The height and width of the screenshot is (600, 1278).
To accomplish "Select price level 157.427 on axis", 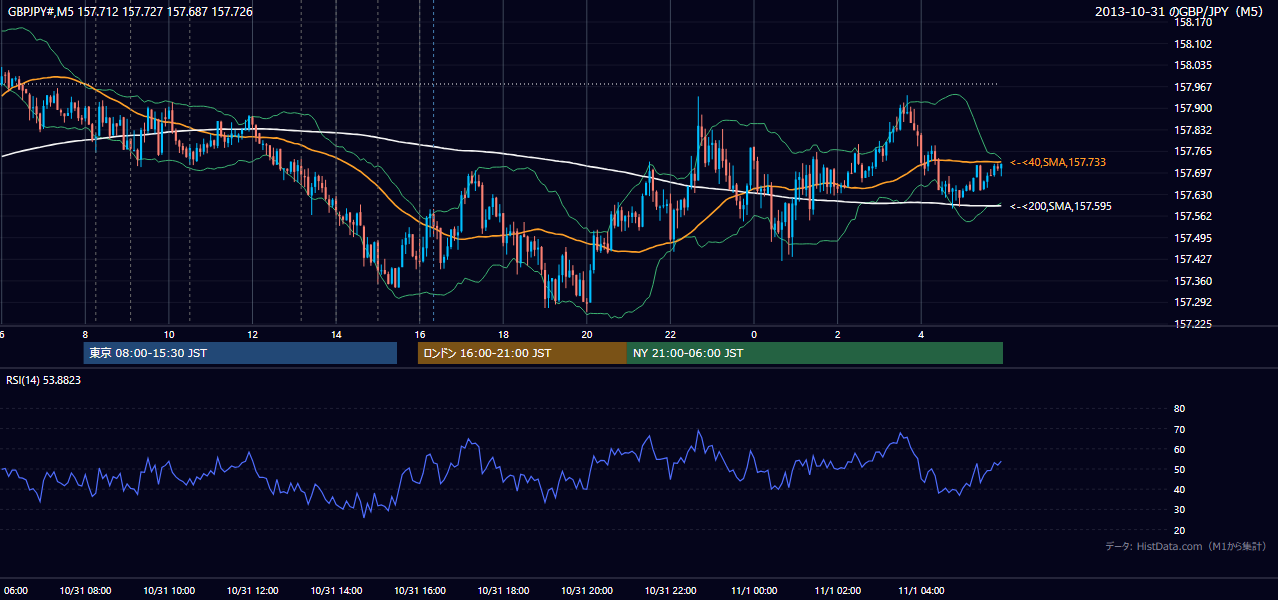I will point(1192,259).
